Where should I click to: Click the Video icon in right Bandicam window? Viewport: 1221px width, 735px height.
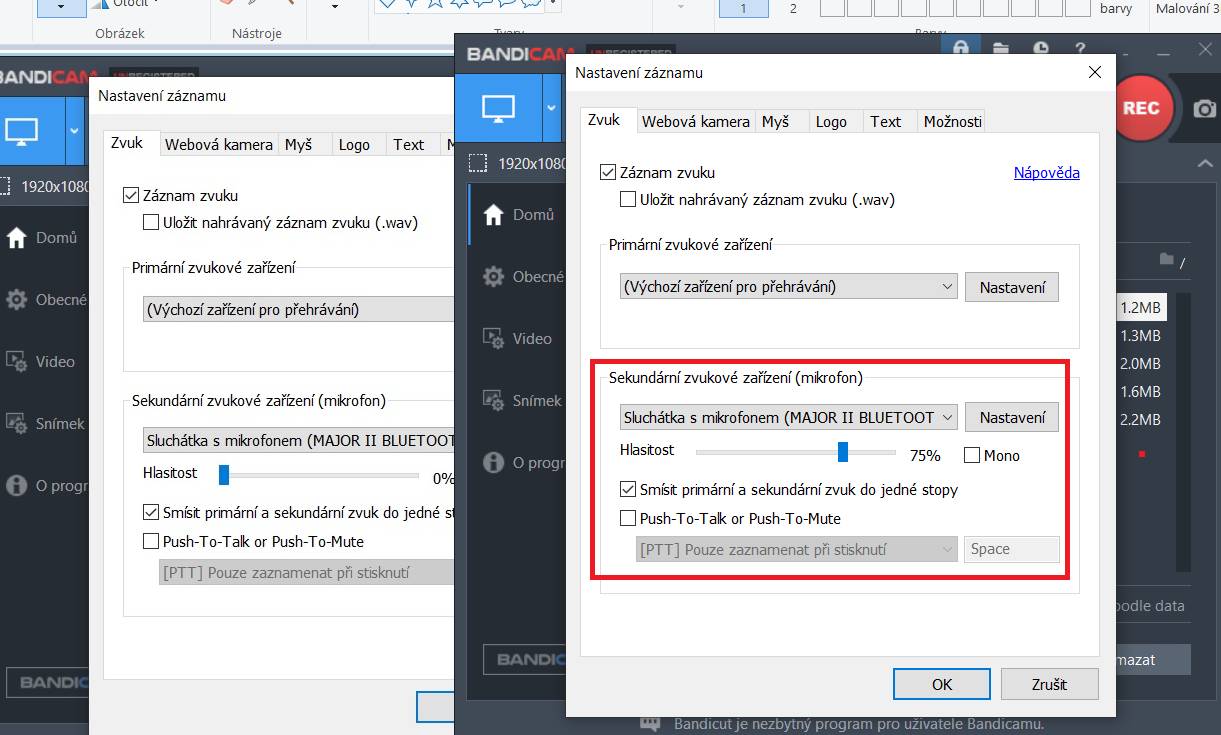click(x=494, y=338)
